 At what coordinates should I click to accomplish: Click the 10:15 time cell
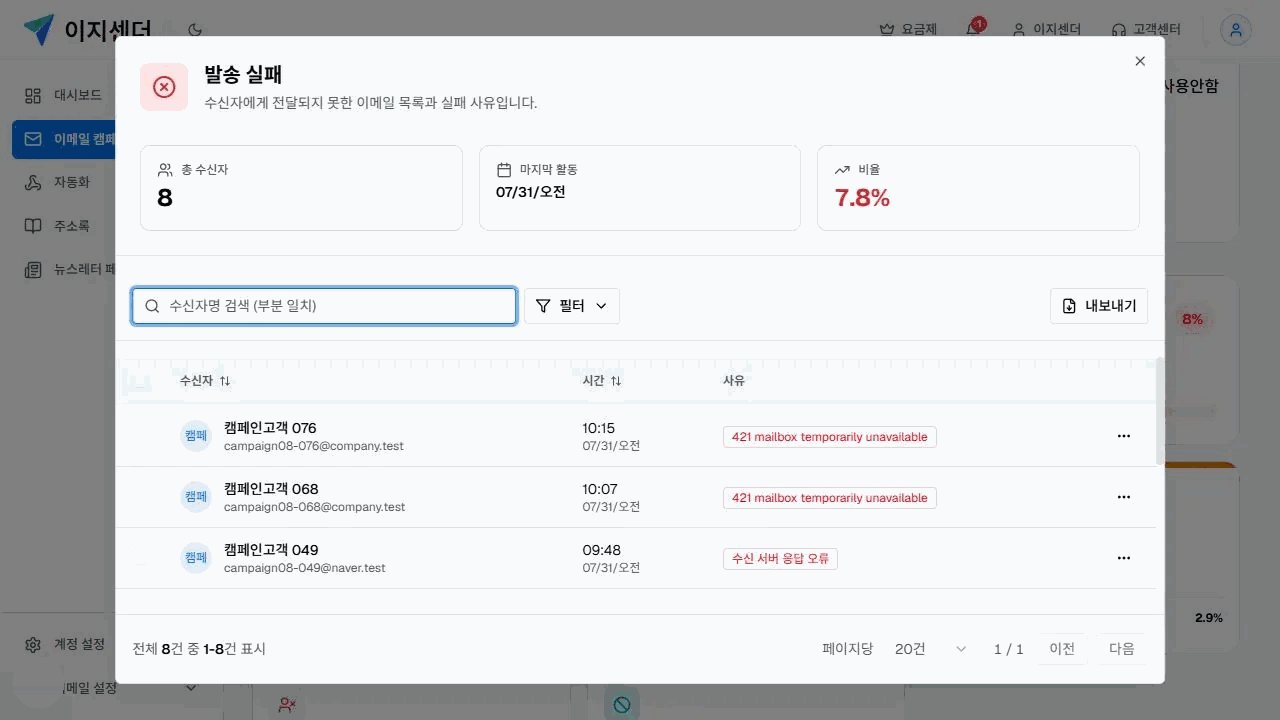tap(599, 428)
